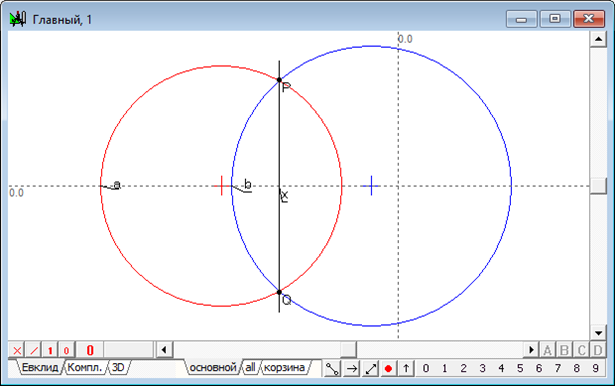This screenshot has height=386, width=615.
Task: Switch to the Евклид tab
Action: [x=40, y=368]
